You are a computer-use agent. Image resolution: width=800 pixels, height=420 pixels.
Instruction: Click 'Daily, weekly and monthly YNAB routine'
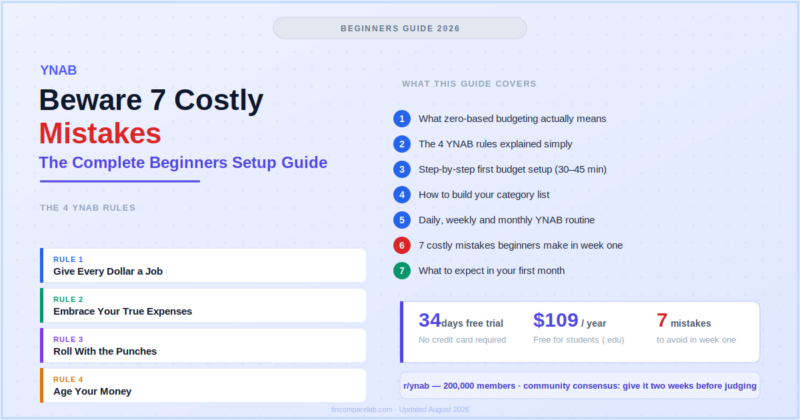click(x=507, y=220)
